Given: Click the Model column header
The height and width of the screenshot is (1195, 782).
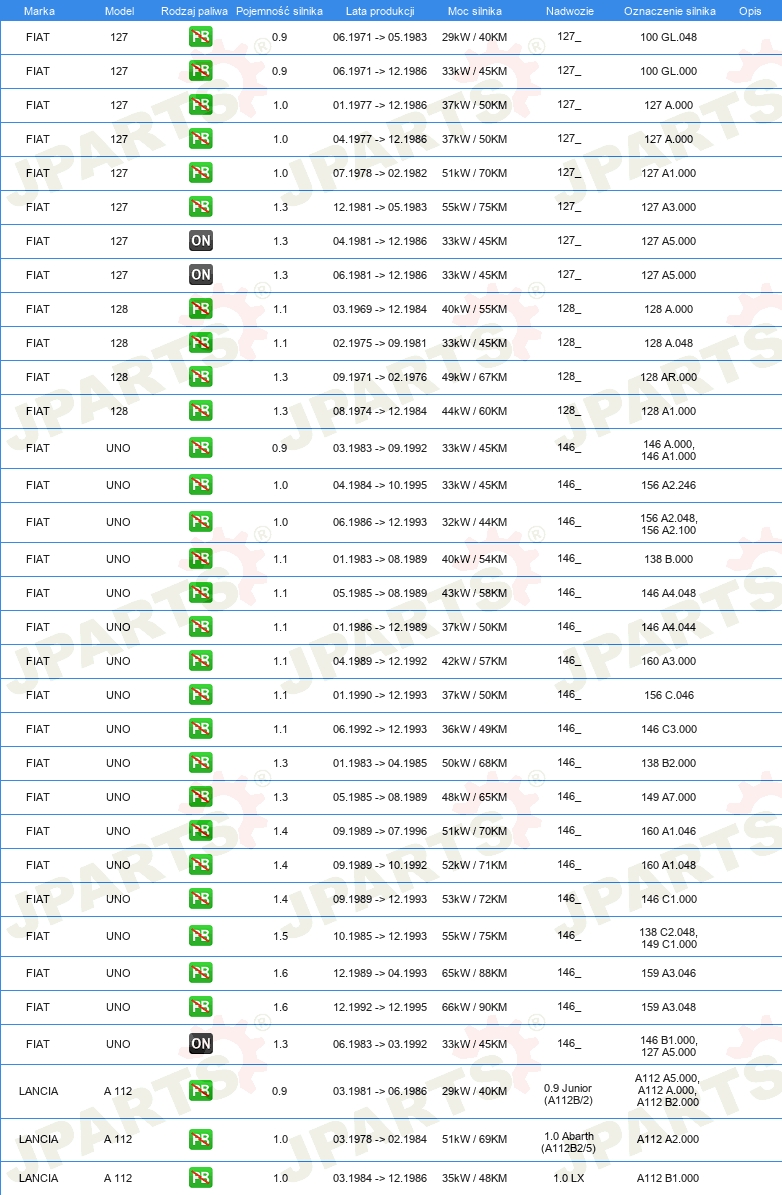Looking at the screenshot, I should (x=119, y=11).
